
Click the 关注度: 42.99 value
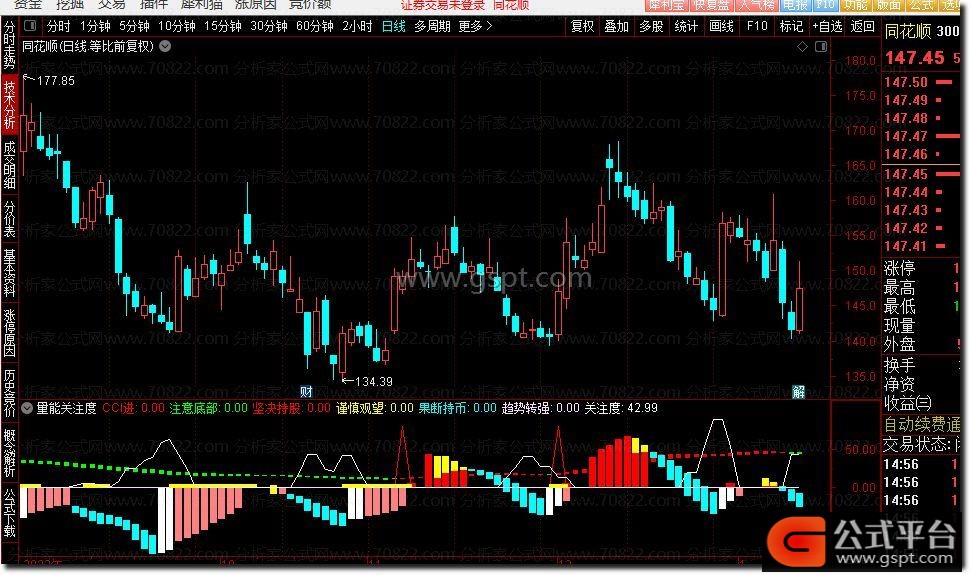[x=621, y=408]
